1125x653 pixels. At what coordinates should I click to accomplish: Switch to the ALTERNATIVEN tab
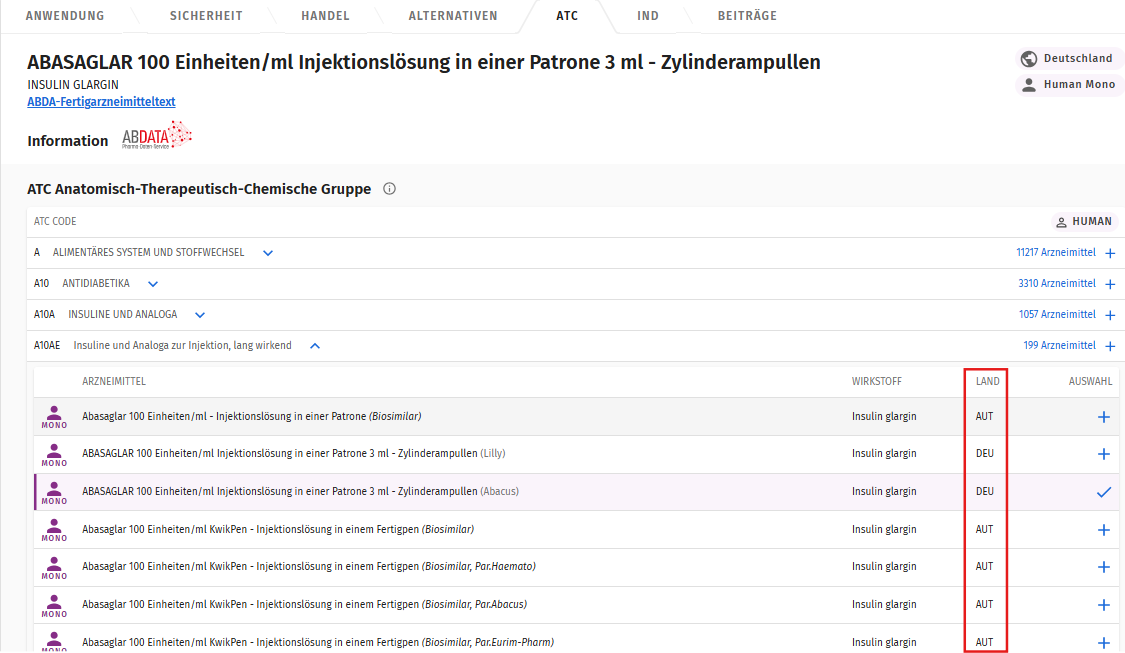[453, 16]
